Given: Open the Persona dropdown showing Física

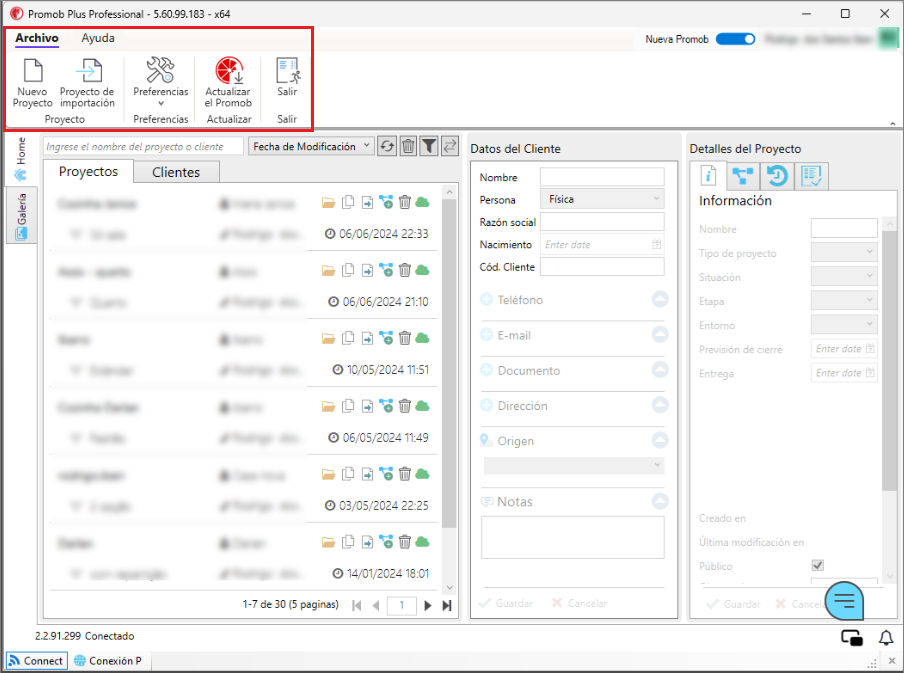Looking at the screenshot, I should [602, 199].
